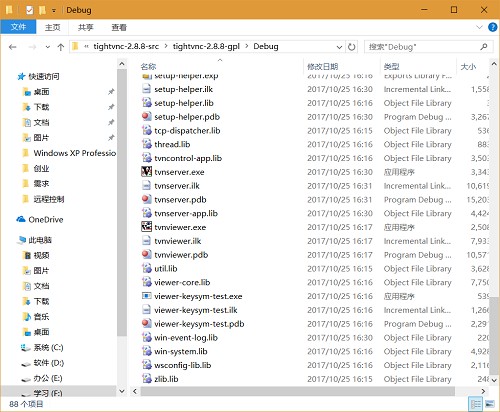500x412 pixels.
Task: Expand the address bar history dropdown
Action: [339, 47]
